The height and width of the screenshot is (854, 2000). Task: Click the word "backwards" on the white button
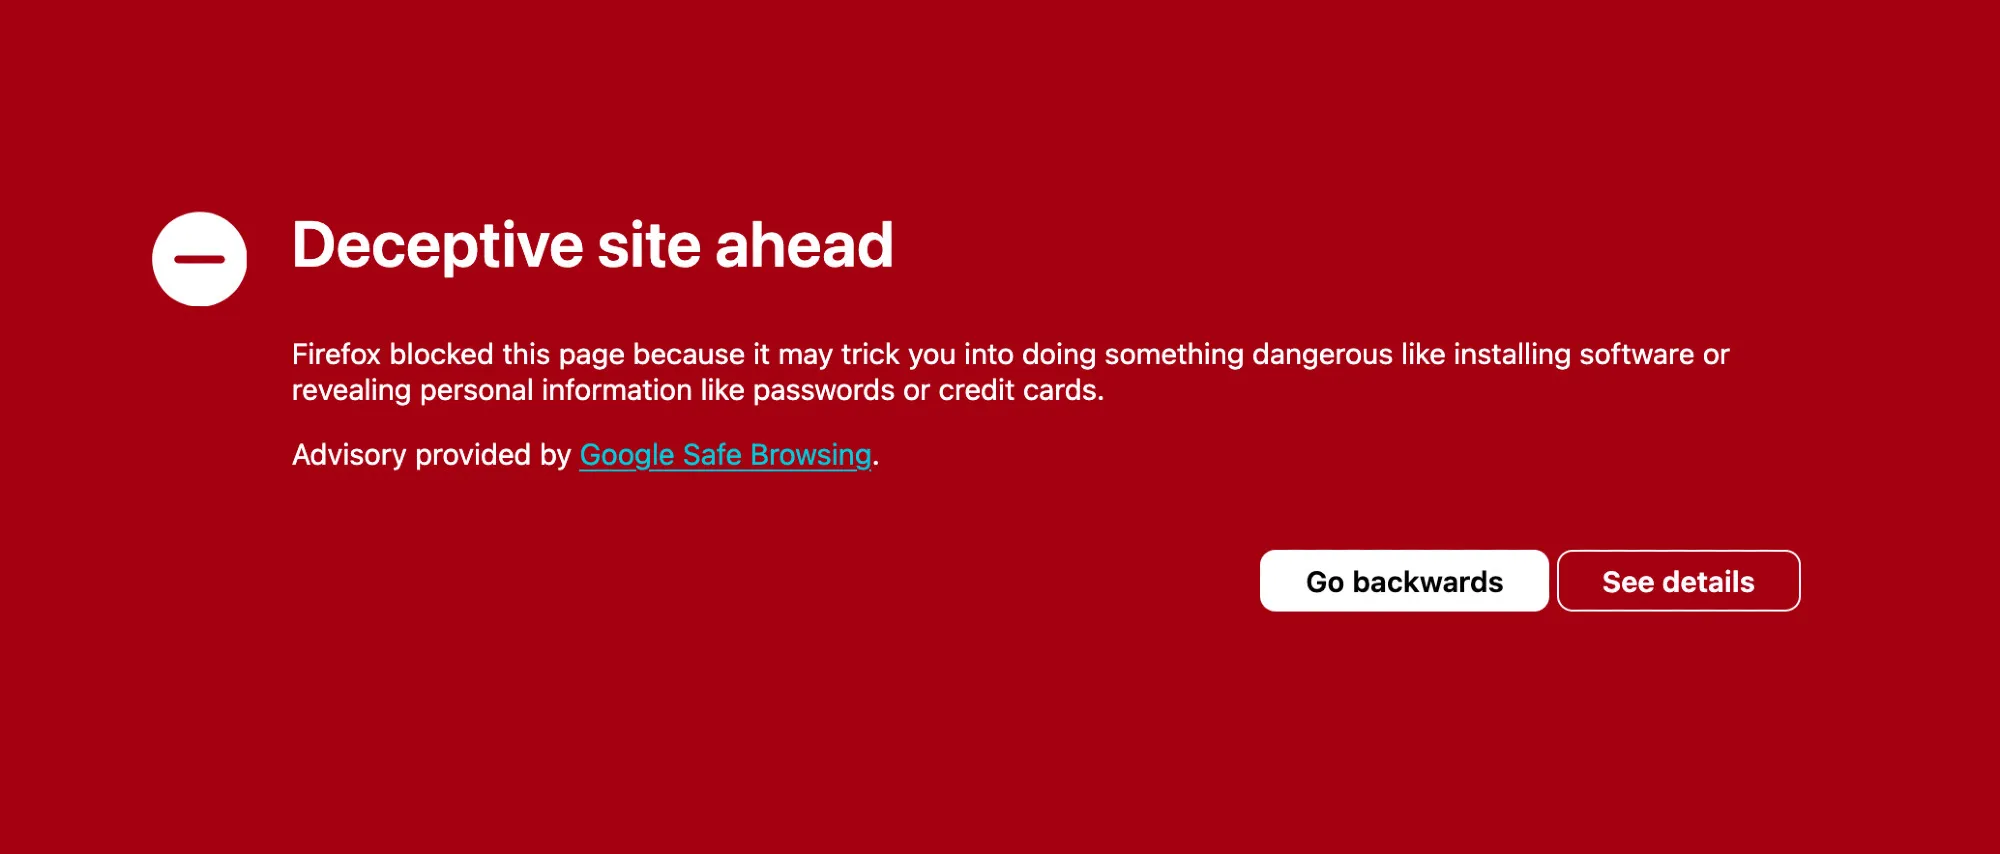click(1427, 581)
